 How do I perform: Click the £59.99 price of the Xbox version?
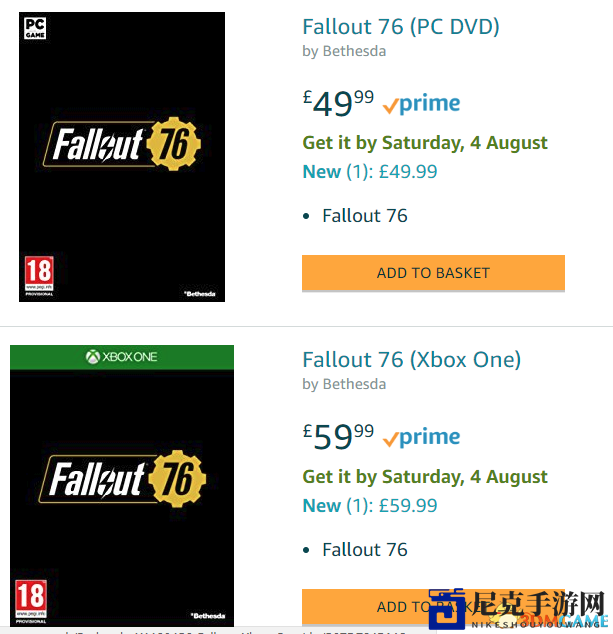pyautogui.click(x=338, y=437)
